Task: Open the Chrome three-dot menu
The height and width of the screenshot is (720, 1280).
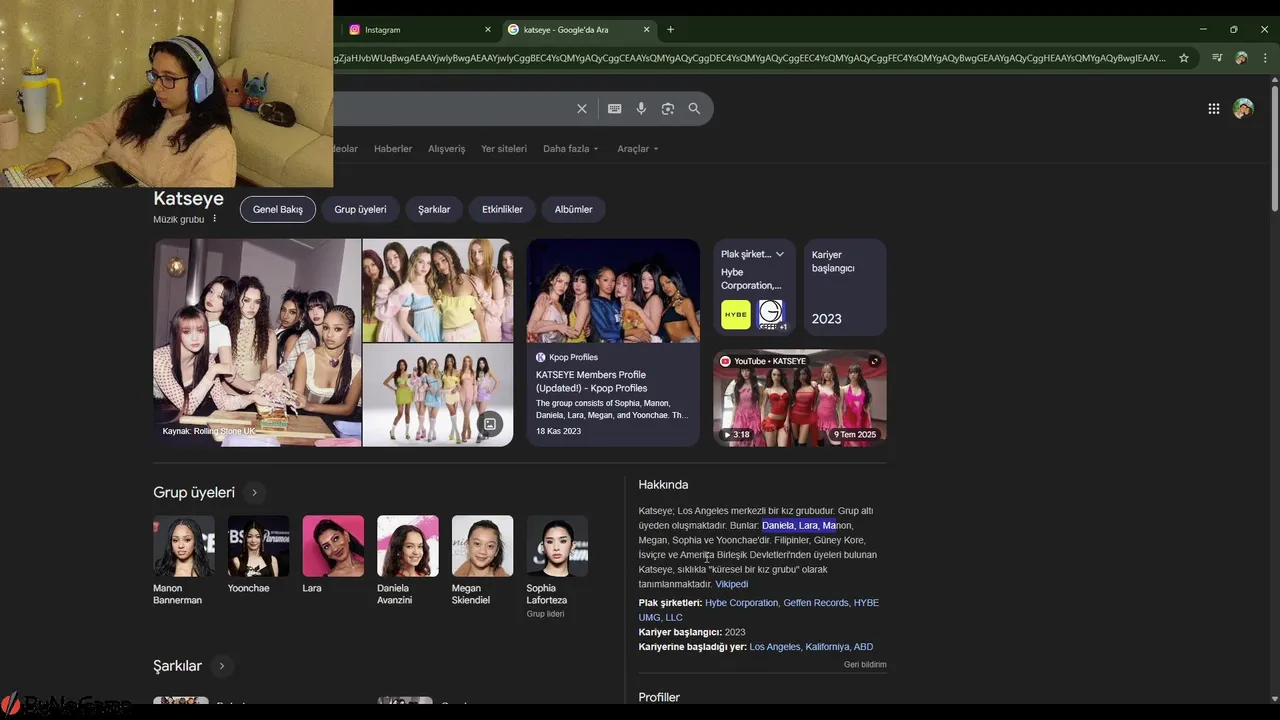Action: (1264, 58)
